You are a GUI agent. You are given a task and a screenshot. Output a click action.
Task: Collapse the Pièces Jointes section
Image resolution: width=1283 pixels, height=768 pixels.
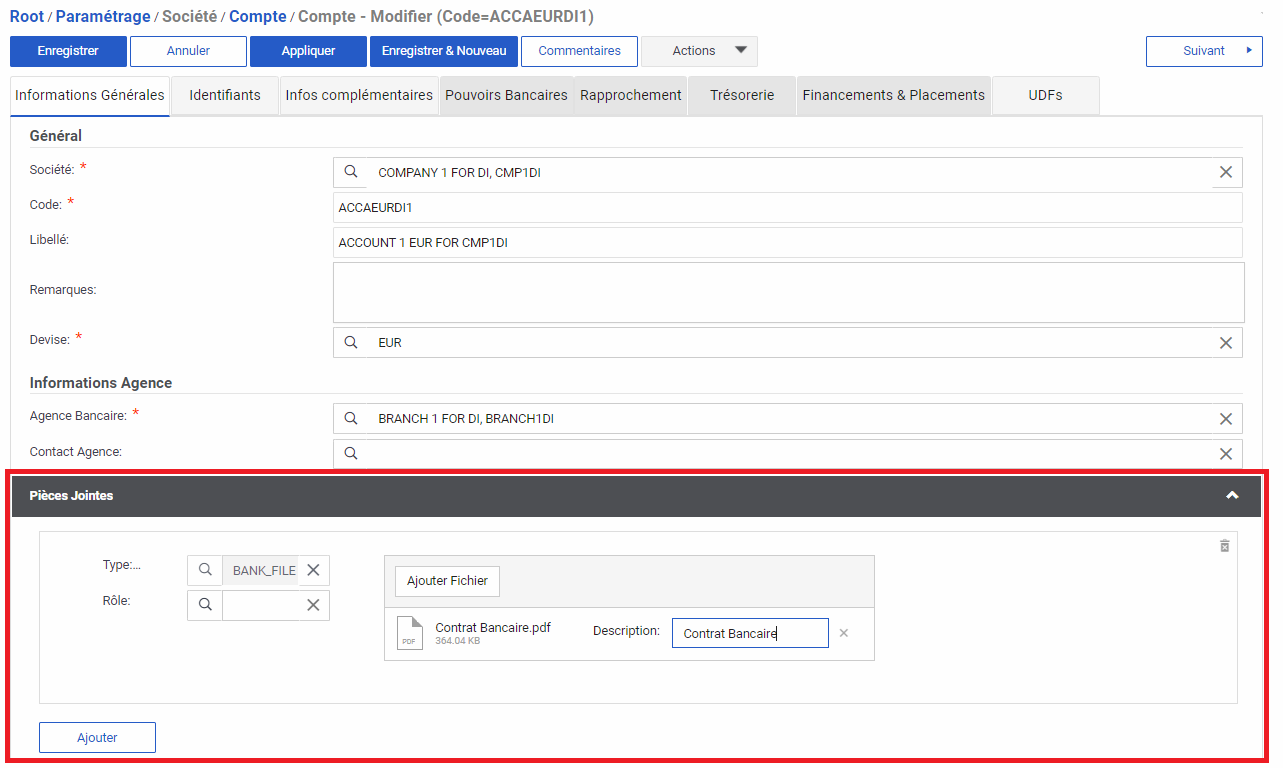[1232, 496]
